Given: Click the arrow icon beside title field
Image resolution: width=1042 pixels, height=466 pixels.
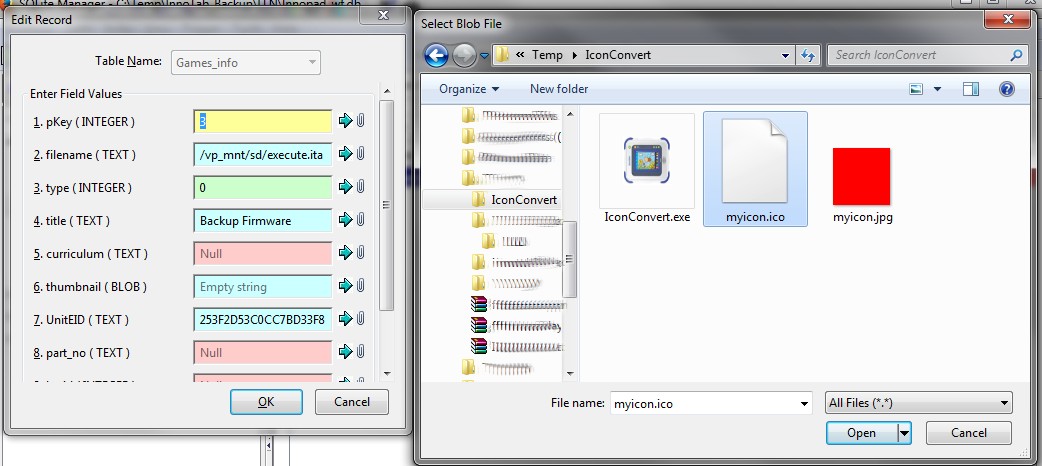Looking at the screenshot, I should coord(345,220).
